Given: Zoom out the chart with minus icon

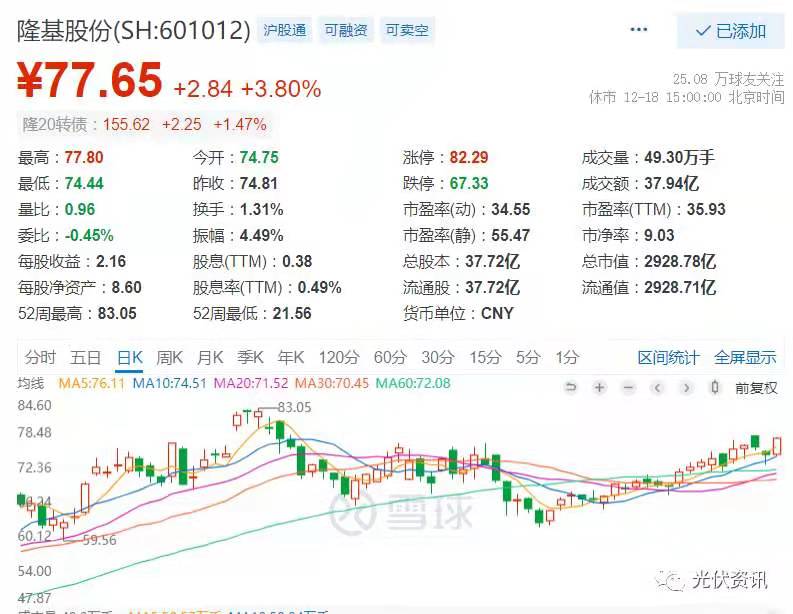Looking at the screenshot, I should point(628,388).
